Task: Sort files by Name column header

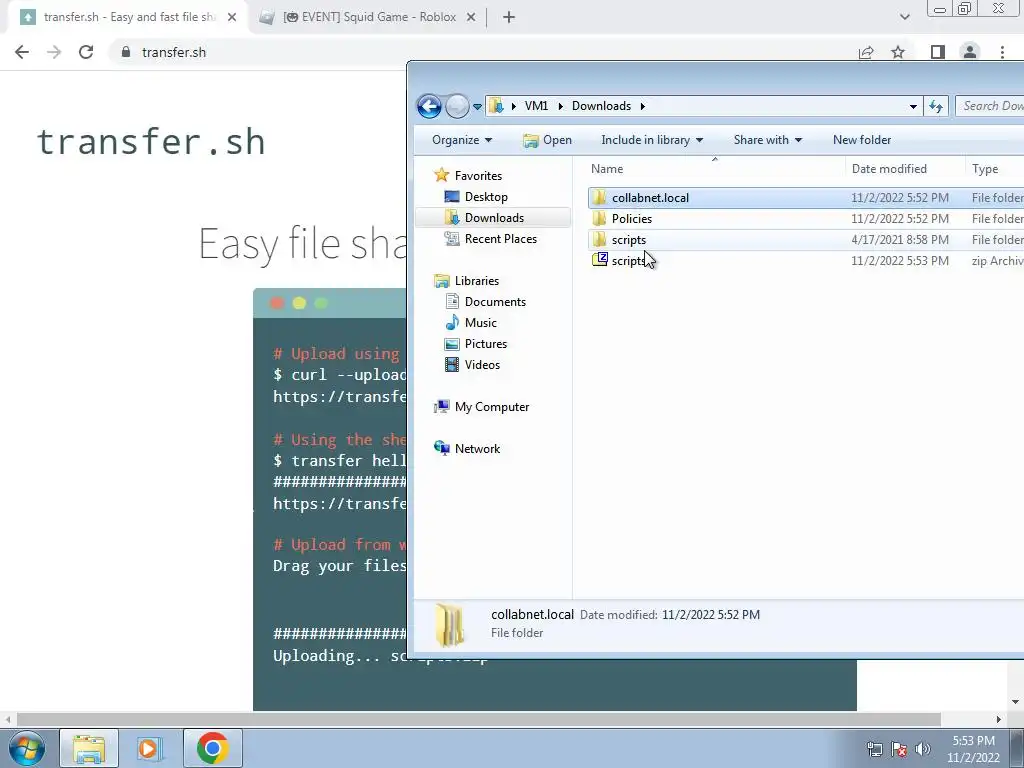Action: click(715, 168)
